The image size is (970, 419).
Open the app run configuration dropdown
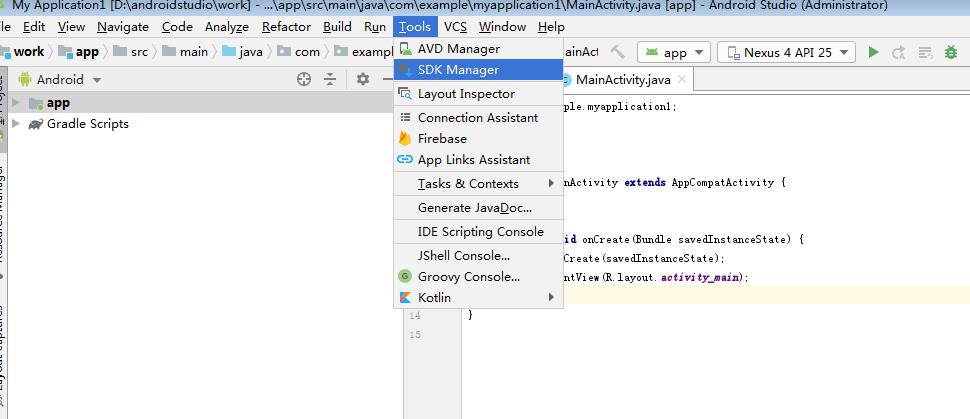(x=674, y=53)
